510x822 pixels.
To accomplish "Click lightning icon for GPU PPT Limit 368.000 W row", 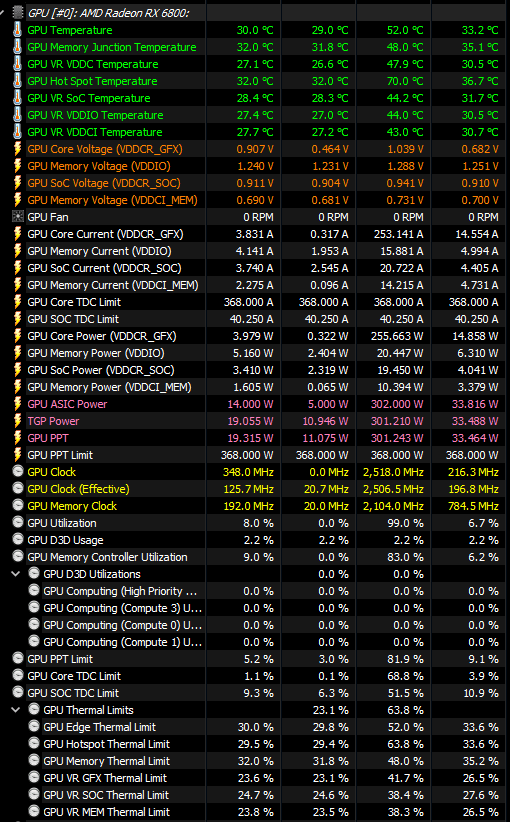I will tap(17, 455).
